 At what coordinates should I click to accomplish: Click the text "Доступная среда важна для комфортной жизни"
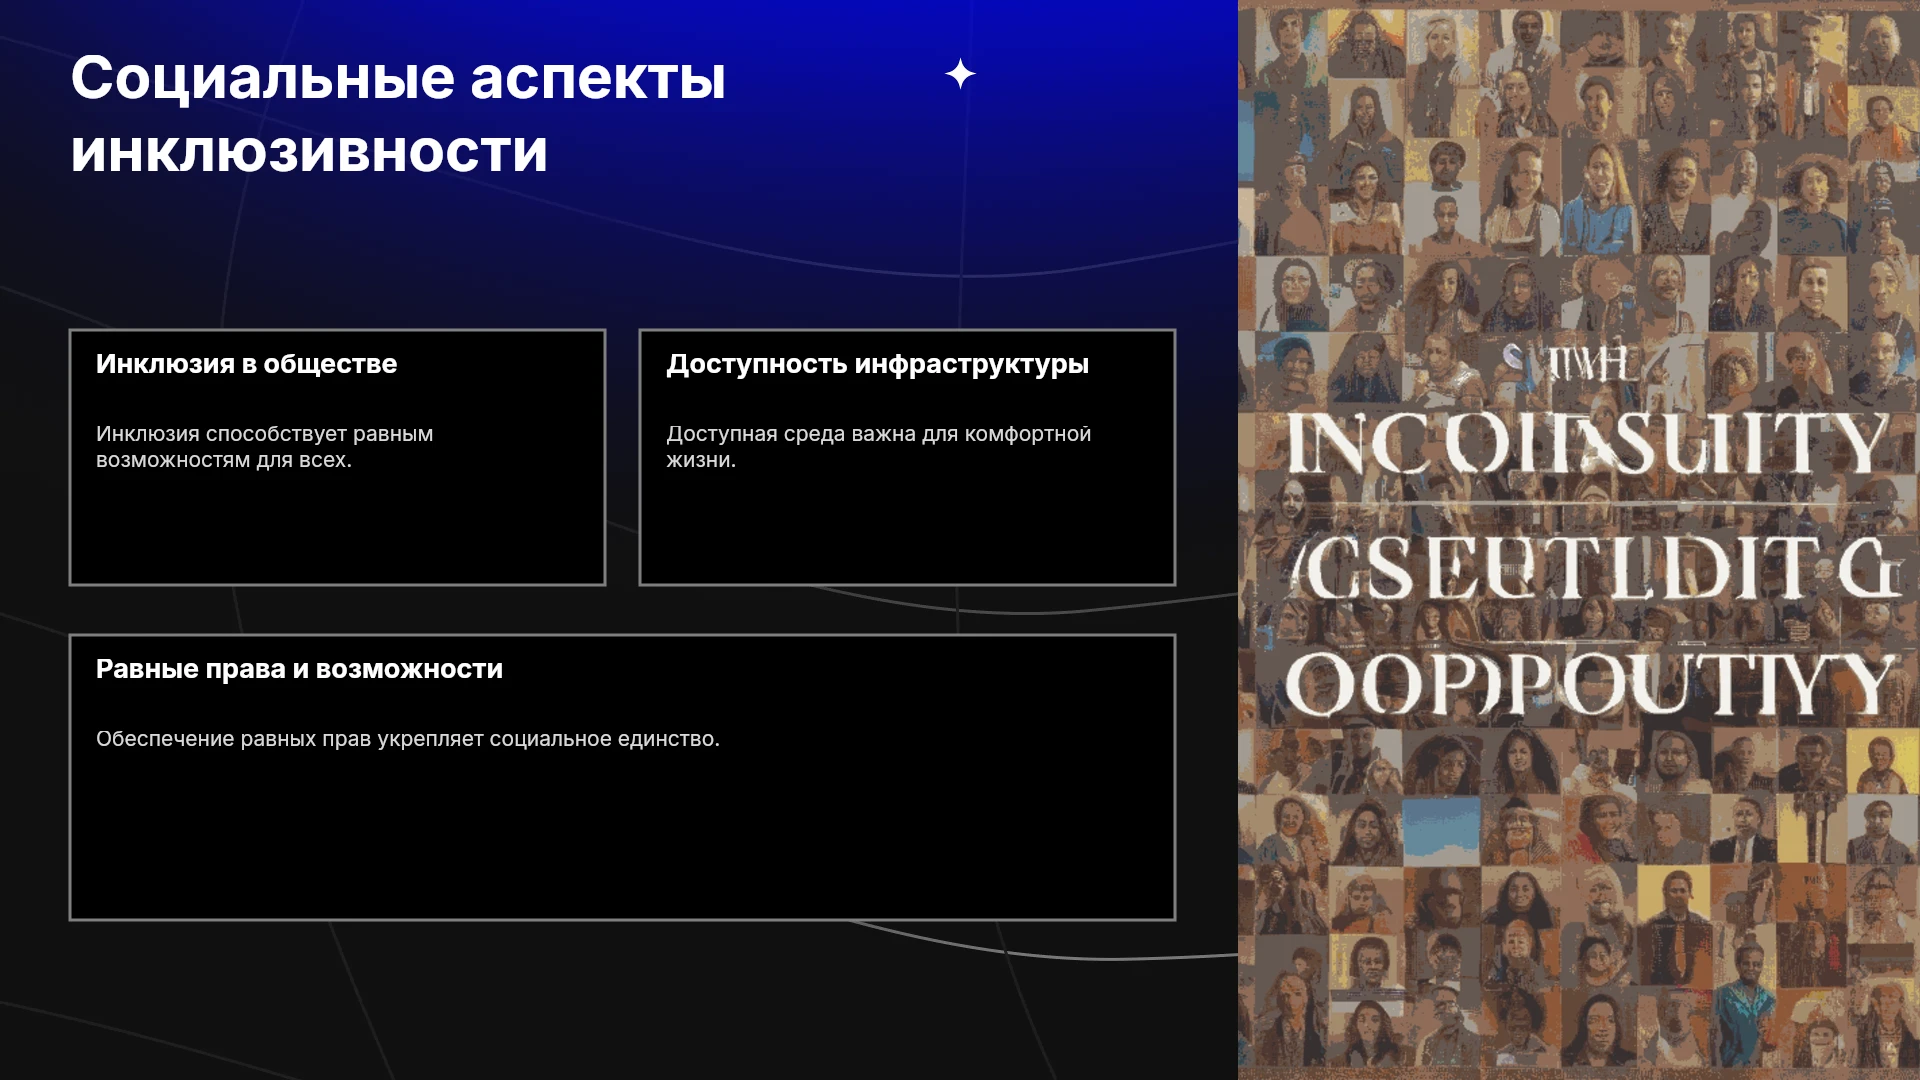point(878,447)
